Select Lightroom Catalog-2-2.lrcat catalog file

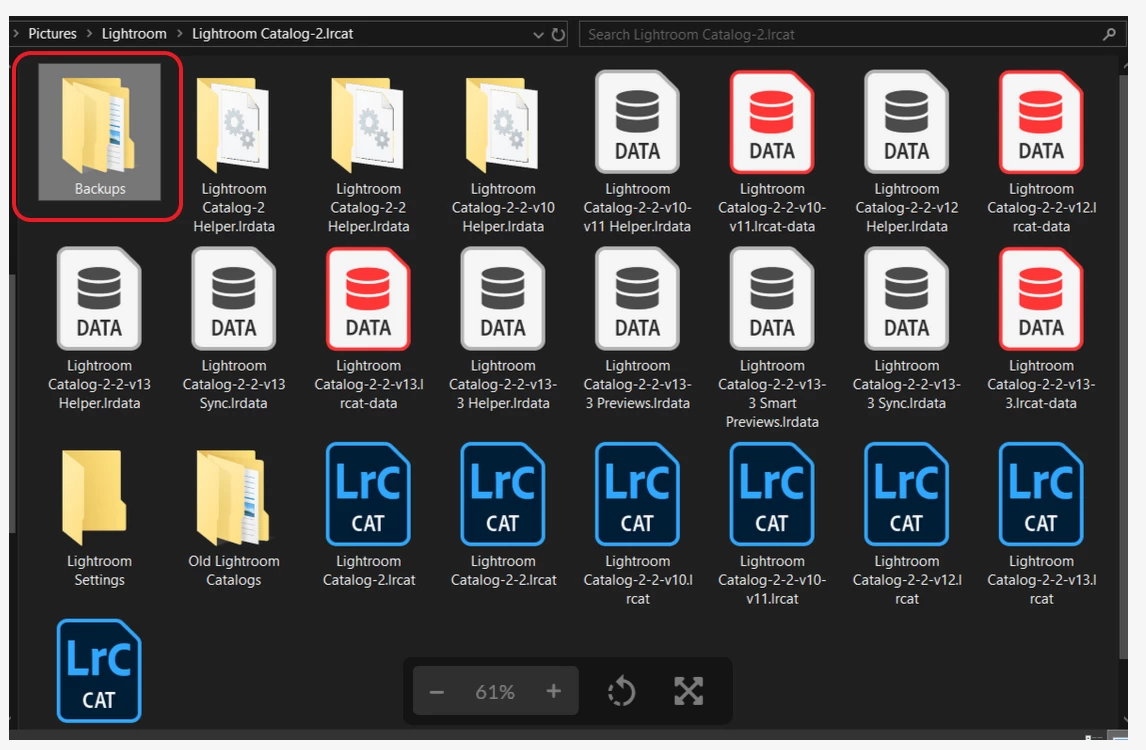click(503, 515)
